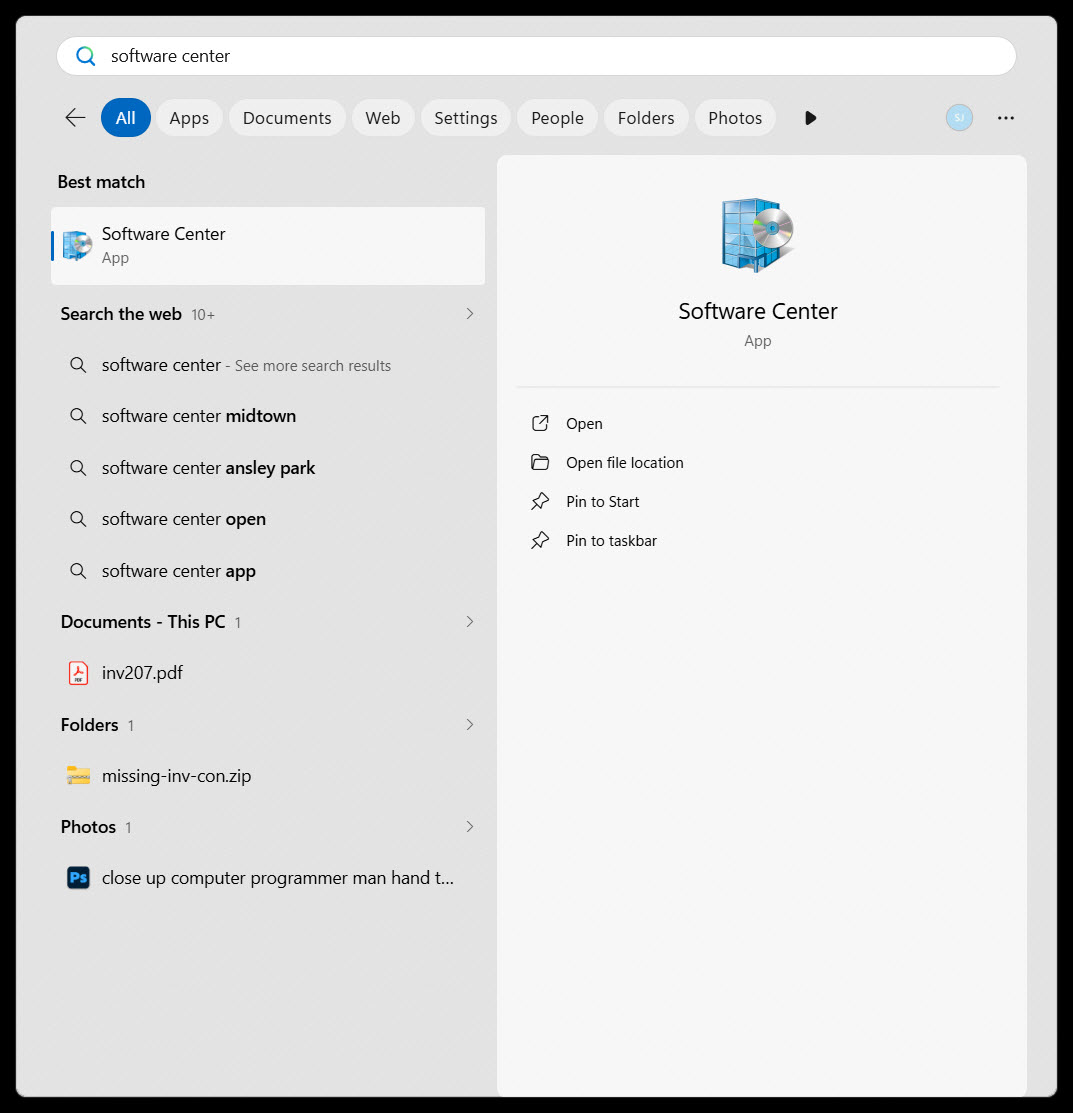Click the missing-inv-con.zip folder icon
The height and width of the screenshot is (1113, 1073).
[78, 775]
